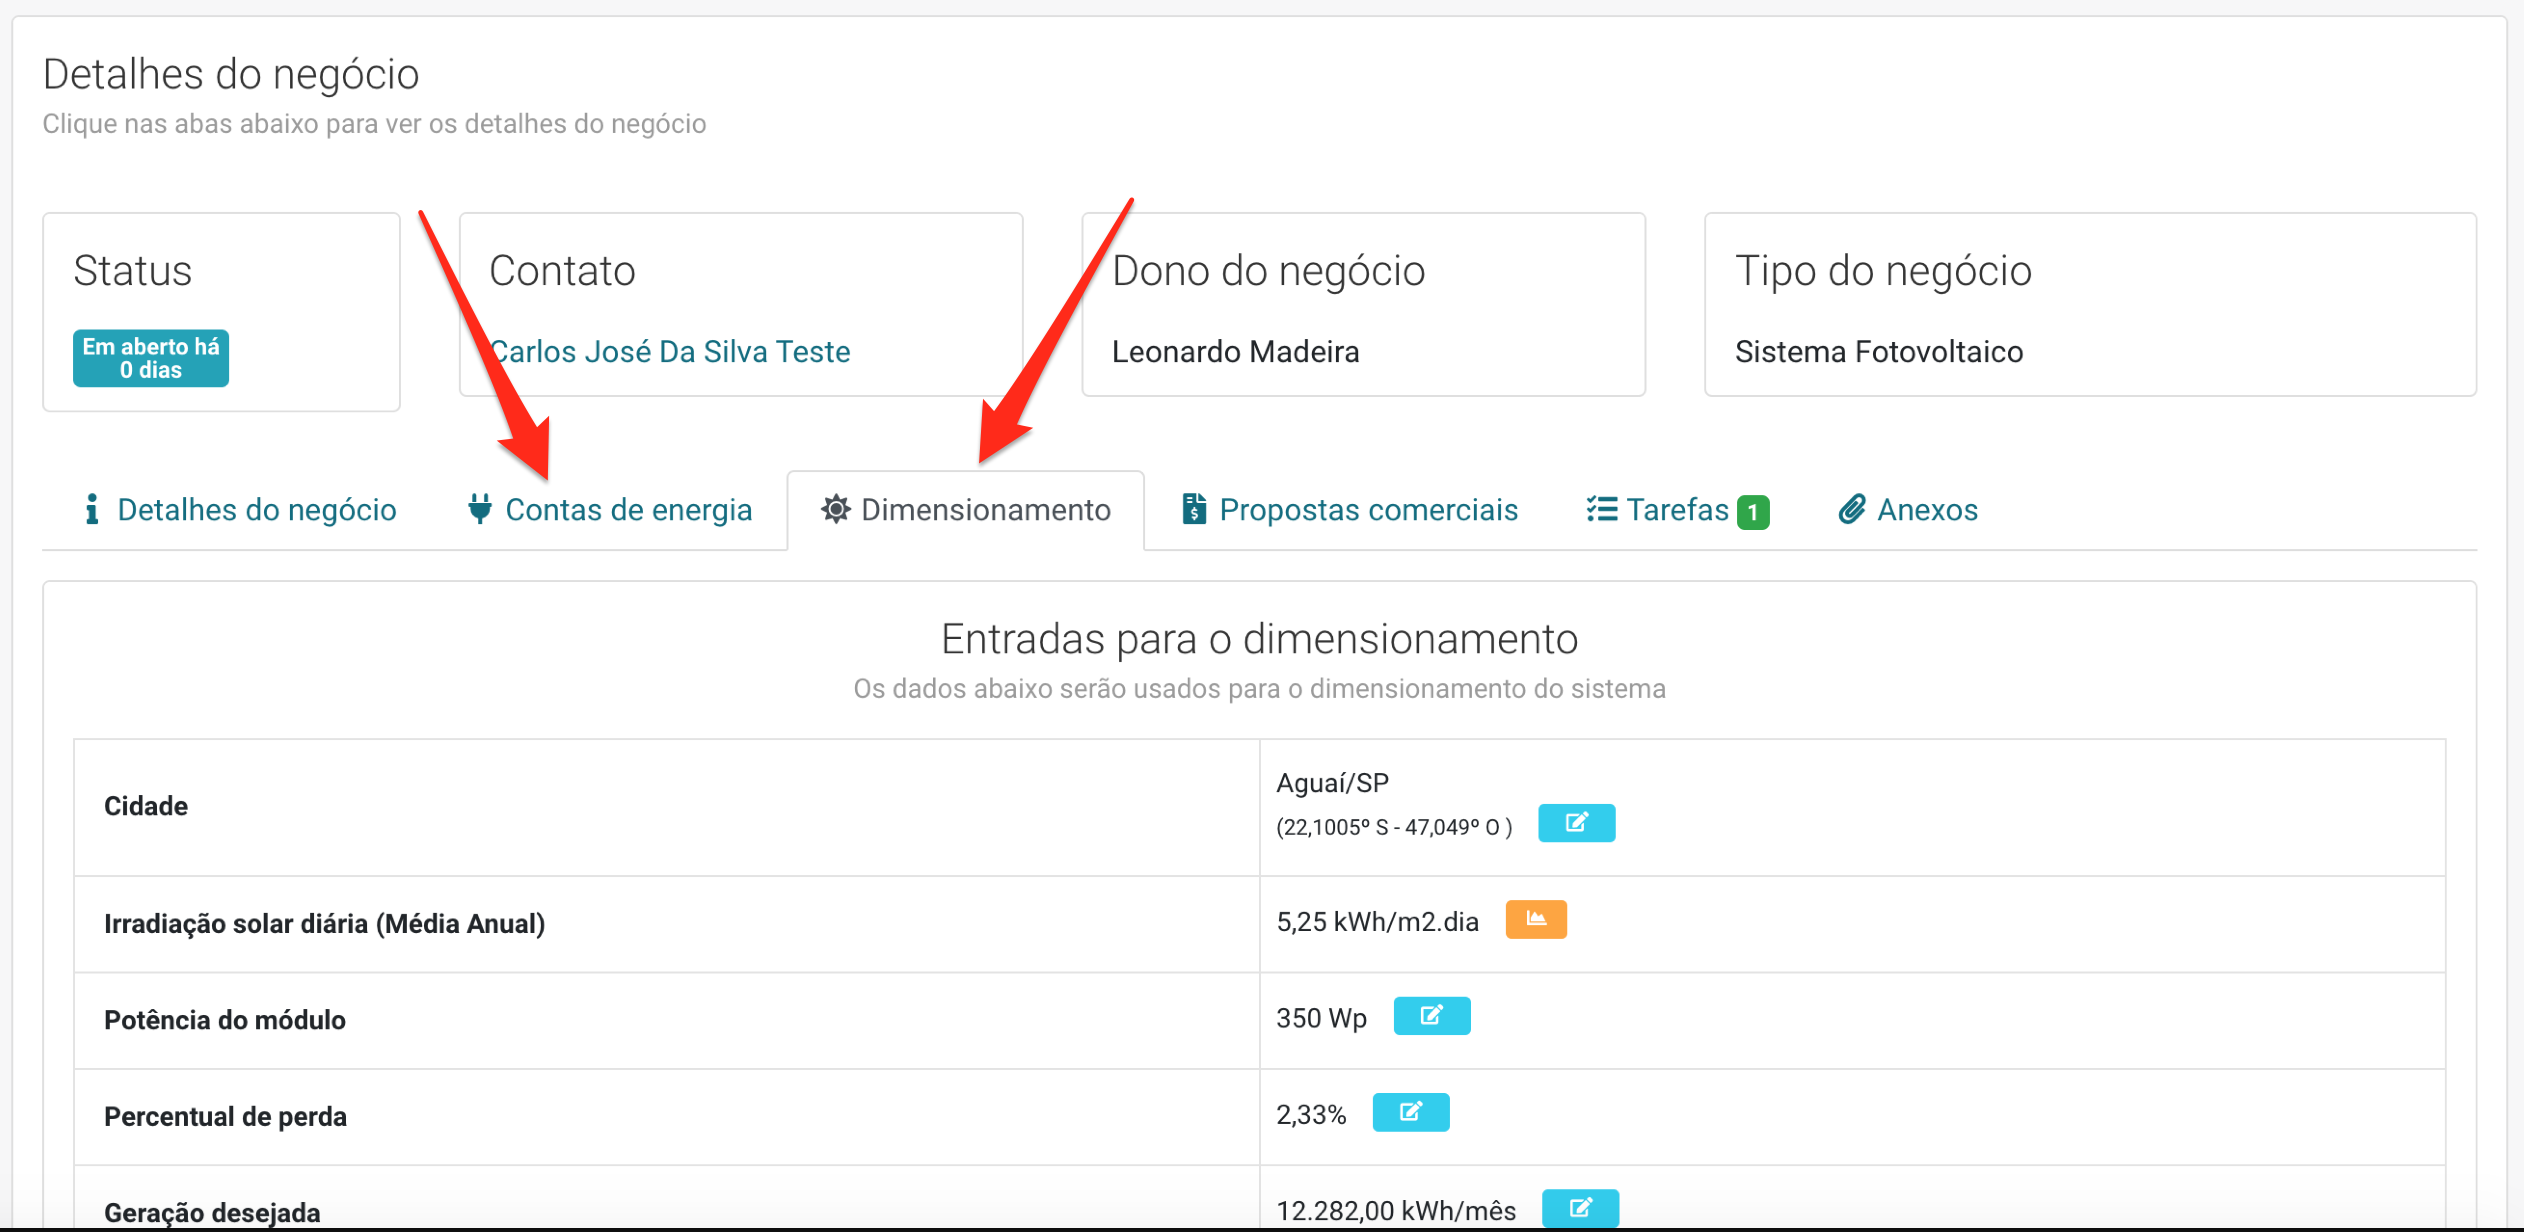The height and width of the screenshot is (1232, 2524).
Task: Open the Anexos tab
Action: click(x=1908, y=510)
